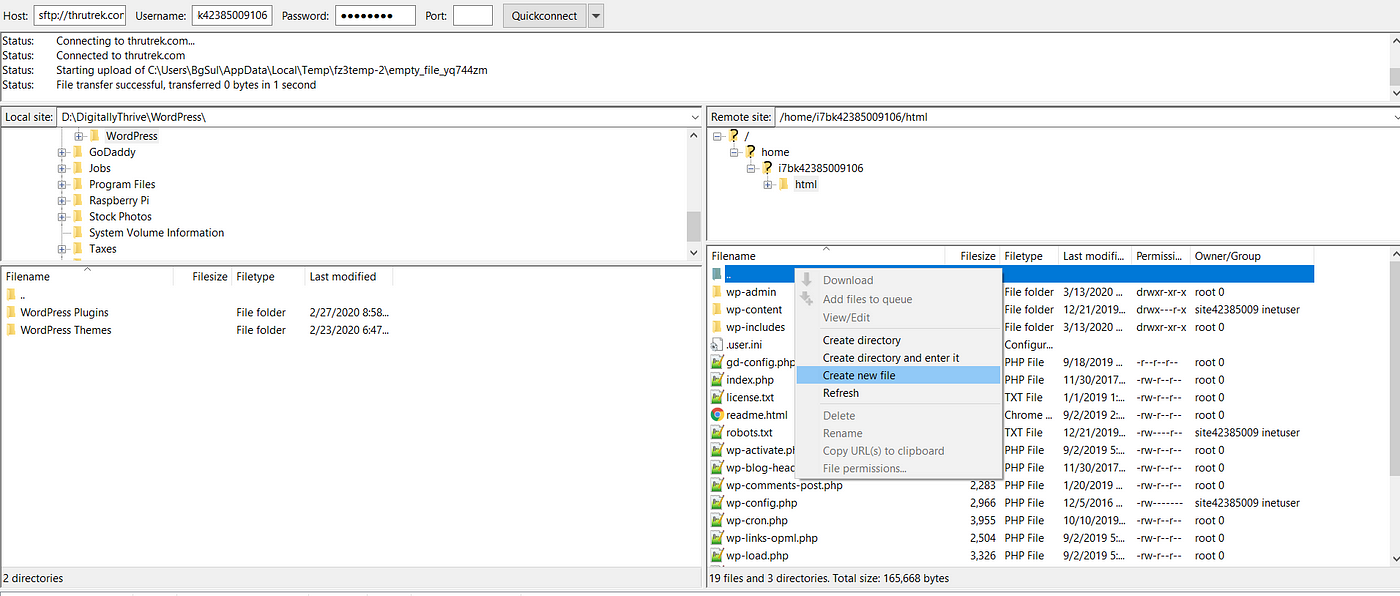
Task: Click the question-mark icon of root directory
Action: [x=733, y=135]
